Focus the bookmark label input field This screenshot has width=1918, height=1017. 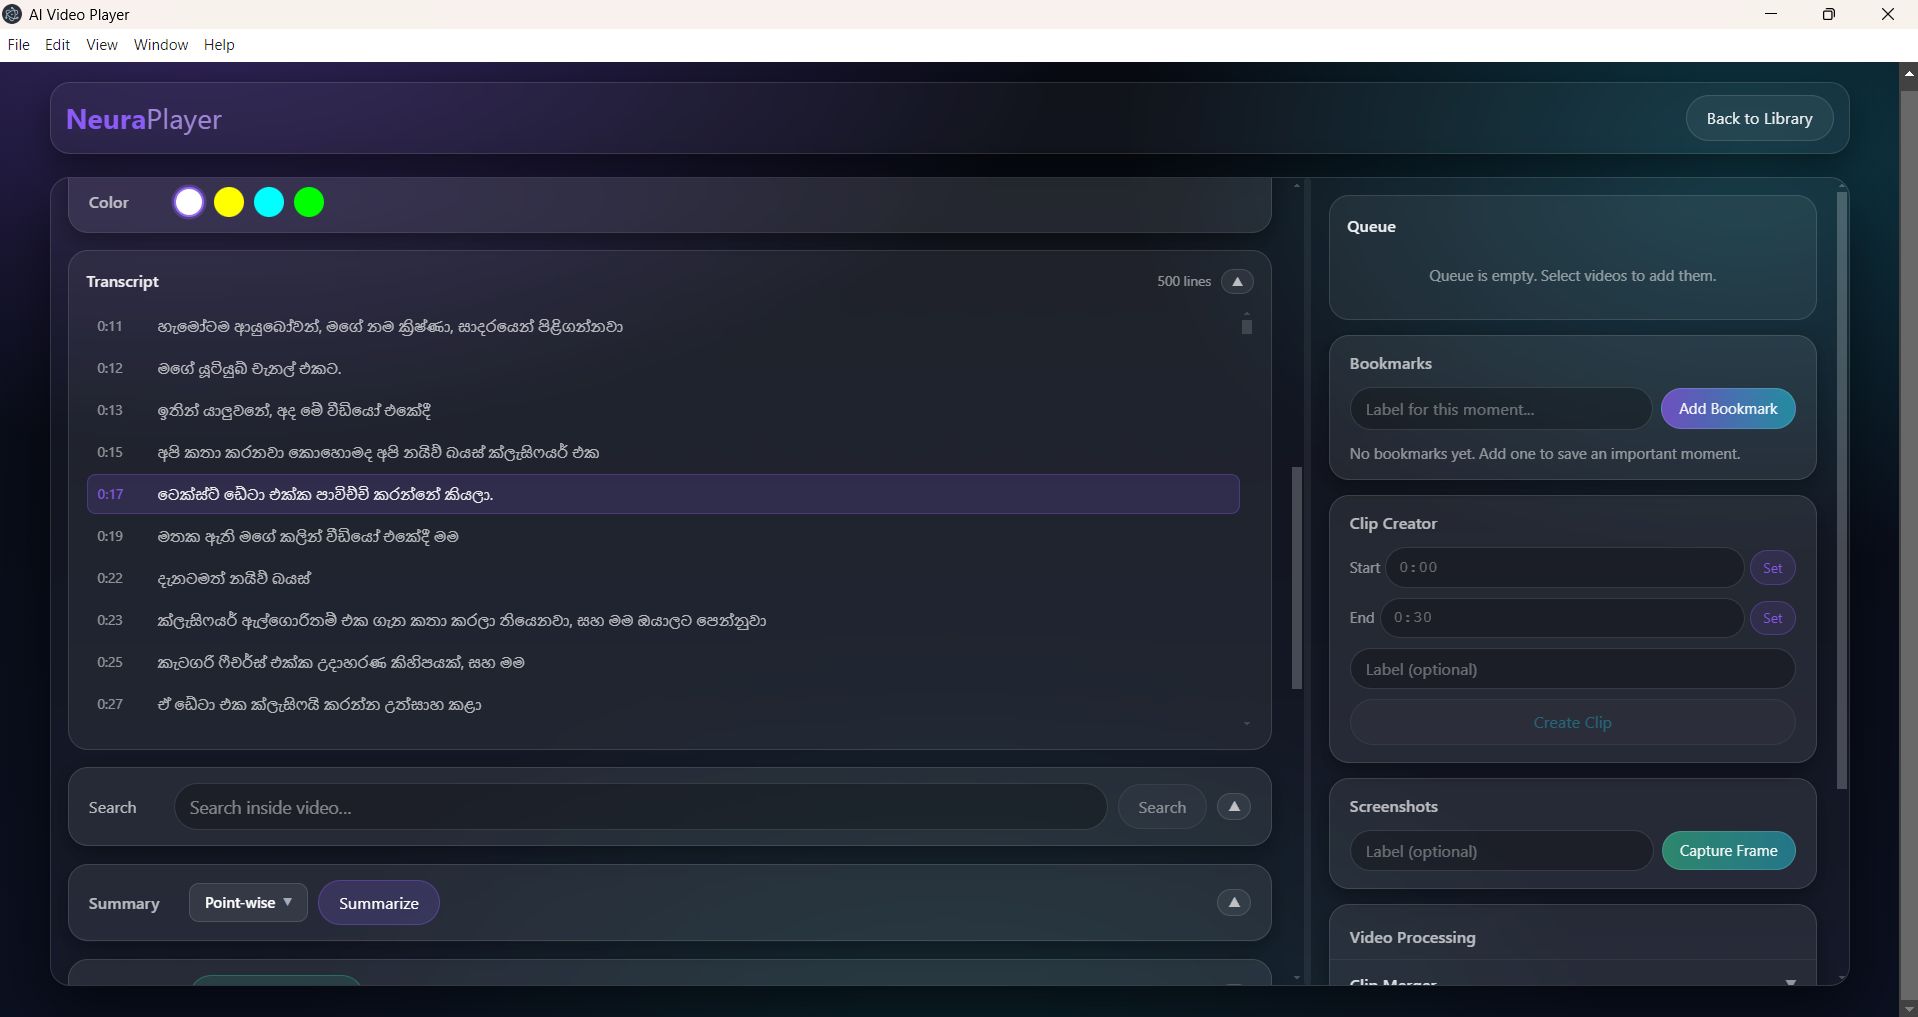click(1500, 409)
